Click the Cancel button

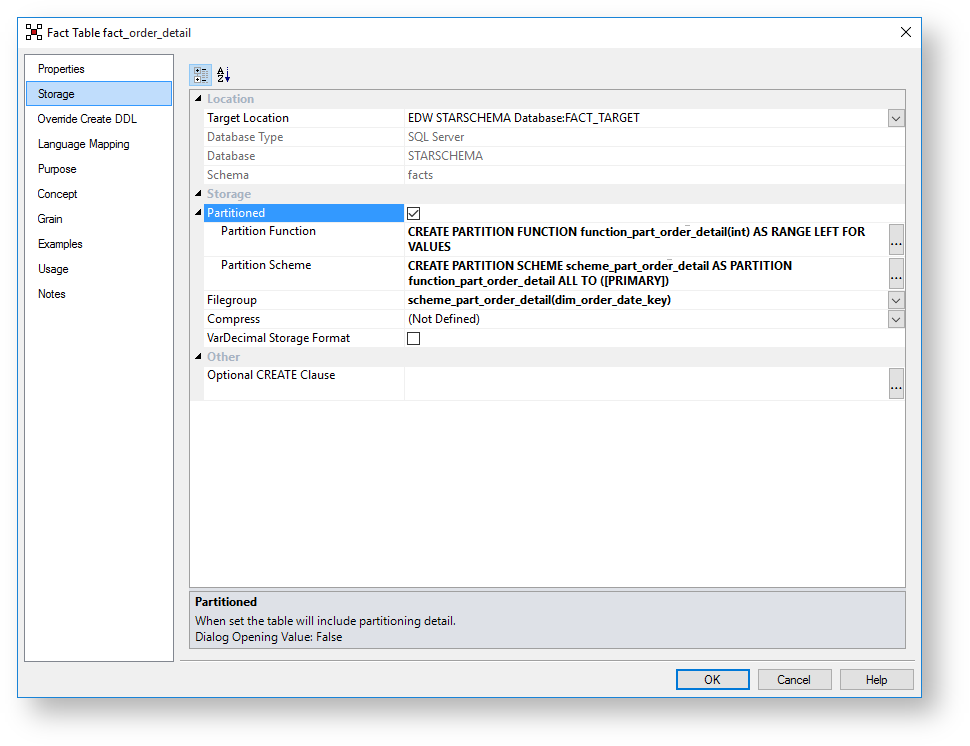[x=794, y=679]
